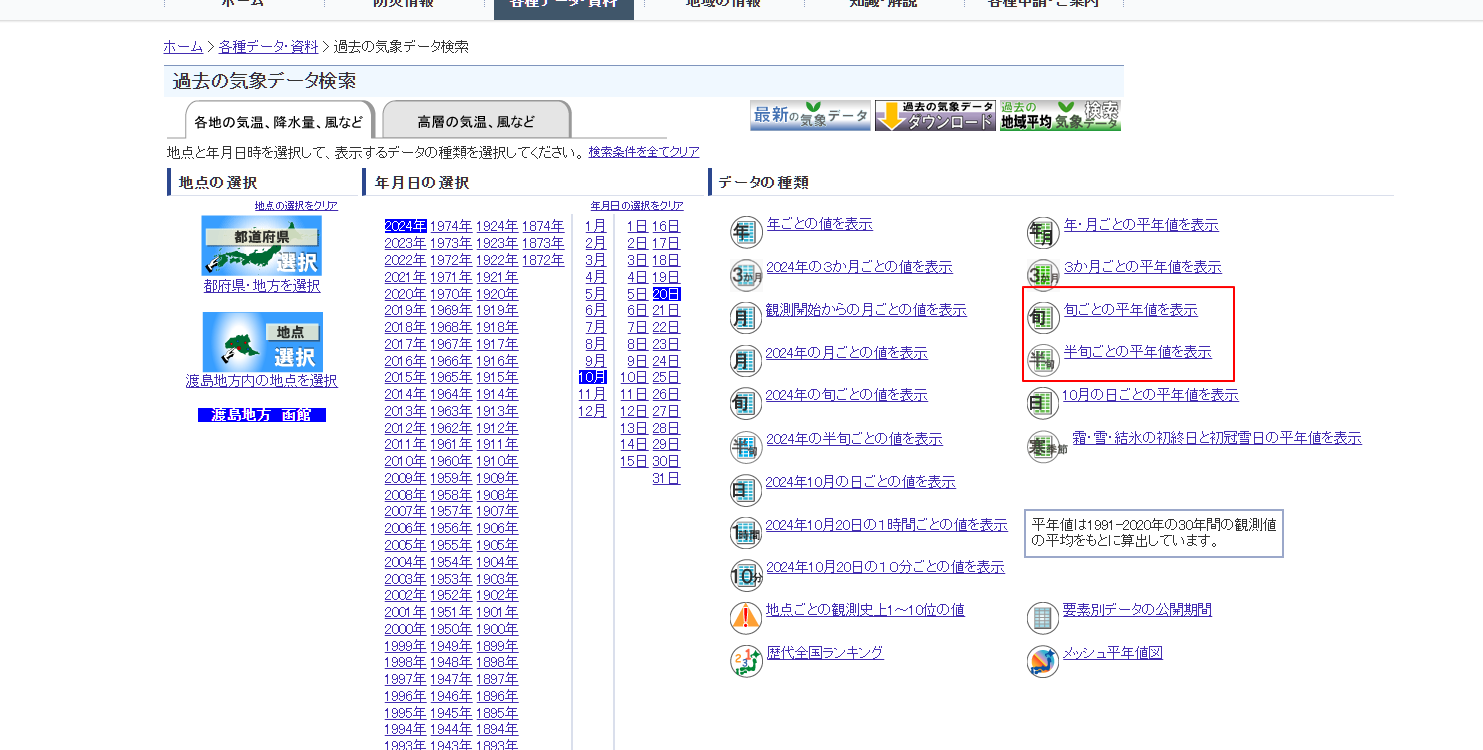Screen dimensions: 1483x750
Task: Select the month 11月
Action: [x=592, y=394]
